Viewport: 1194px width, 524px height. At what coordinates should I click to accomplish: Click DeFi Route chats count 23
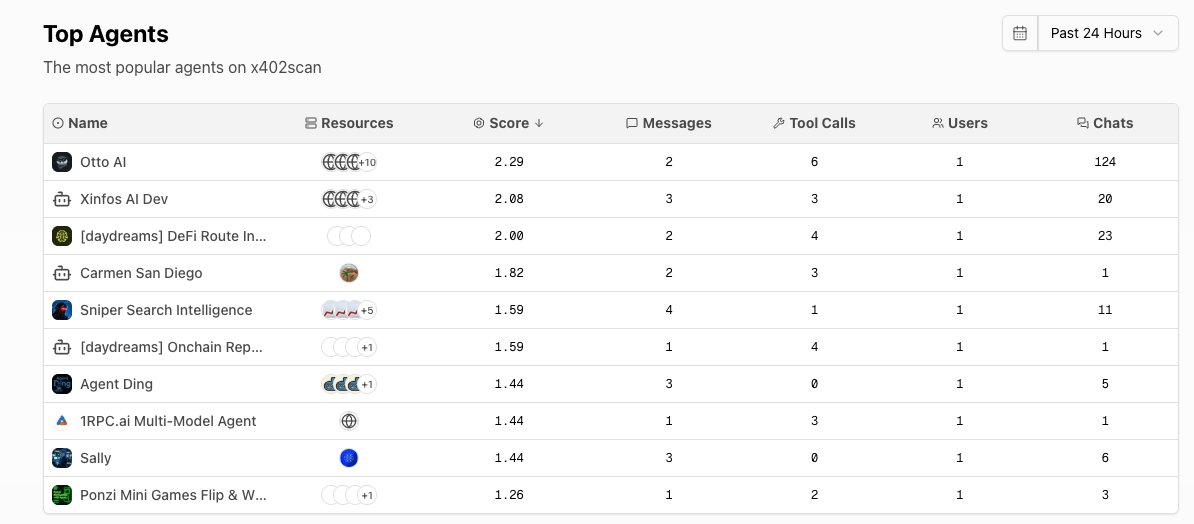coord(1105,236)
